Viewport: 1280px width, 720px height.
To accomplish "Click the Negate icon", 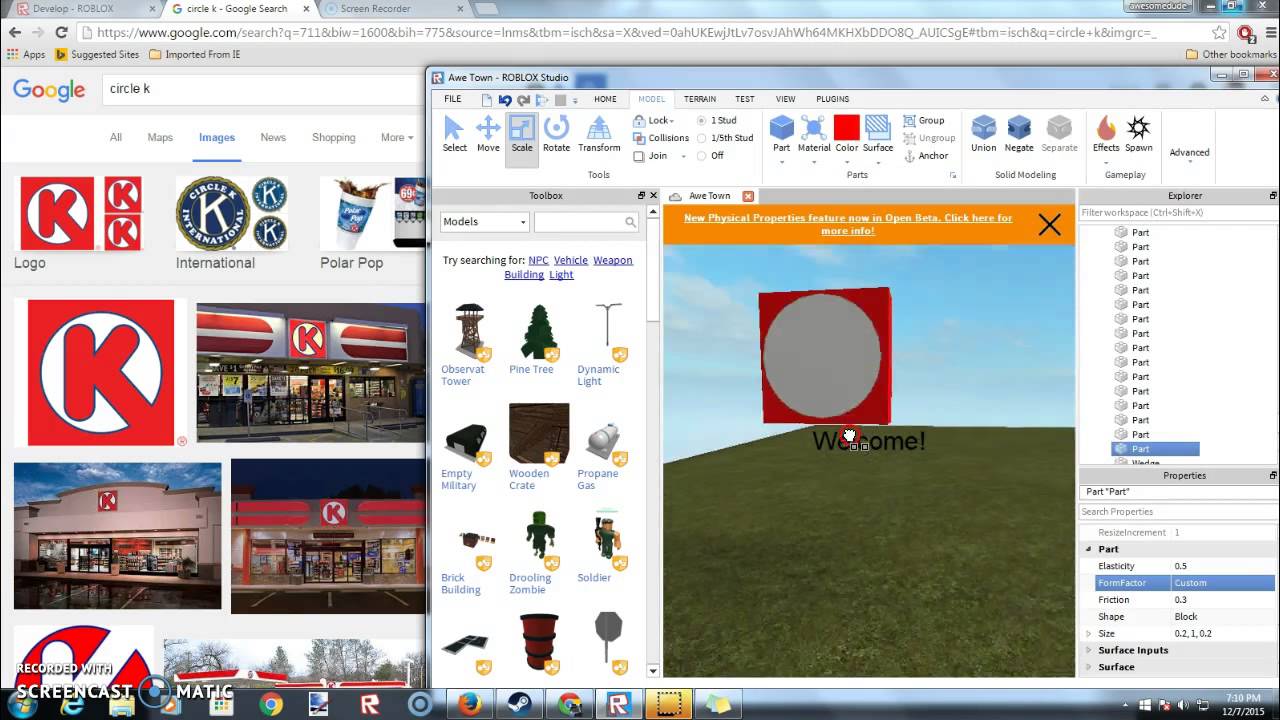I will (1018, 130).
